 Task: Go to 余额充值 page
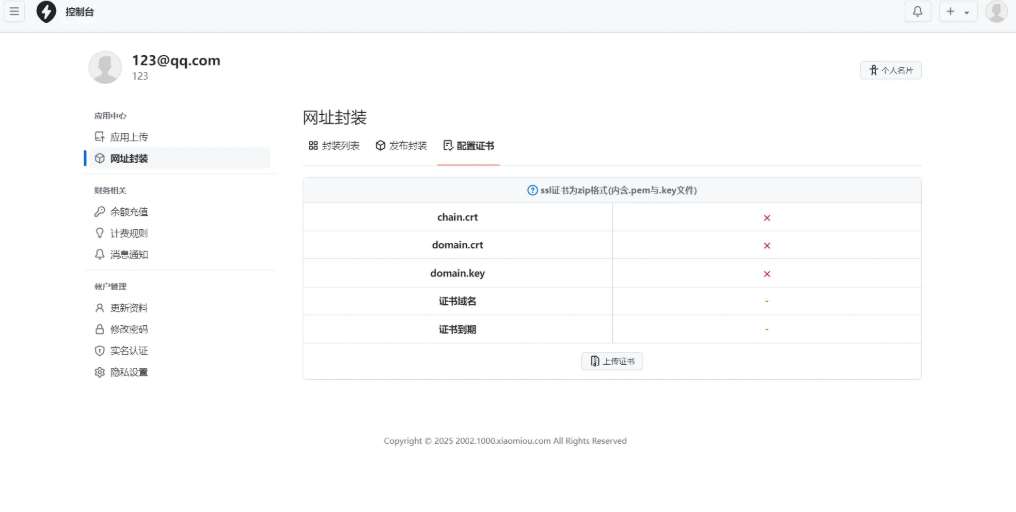[x=128, y=212]
